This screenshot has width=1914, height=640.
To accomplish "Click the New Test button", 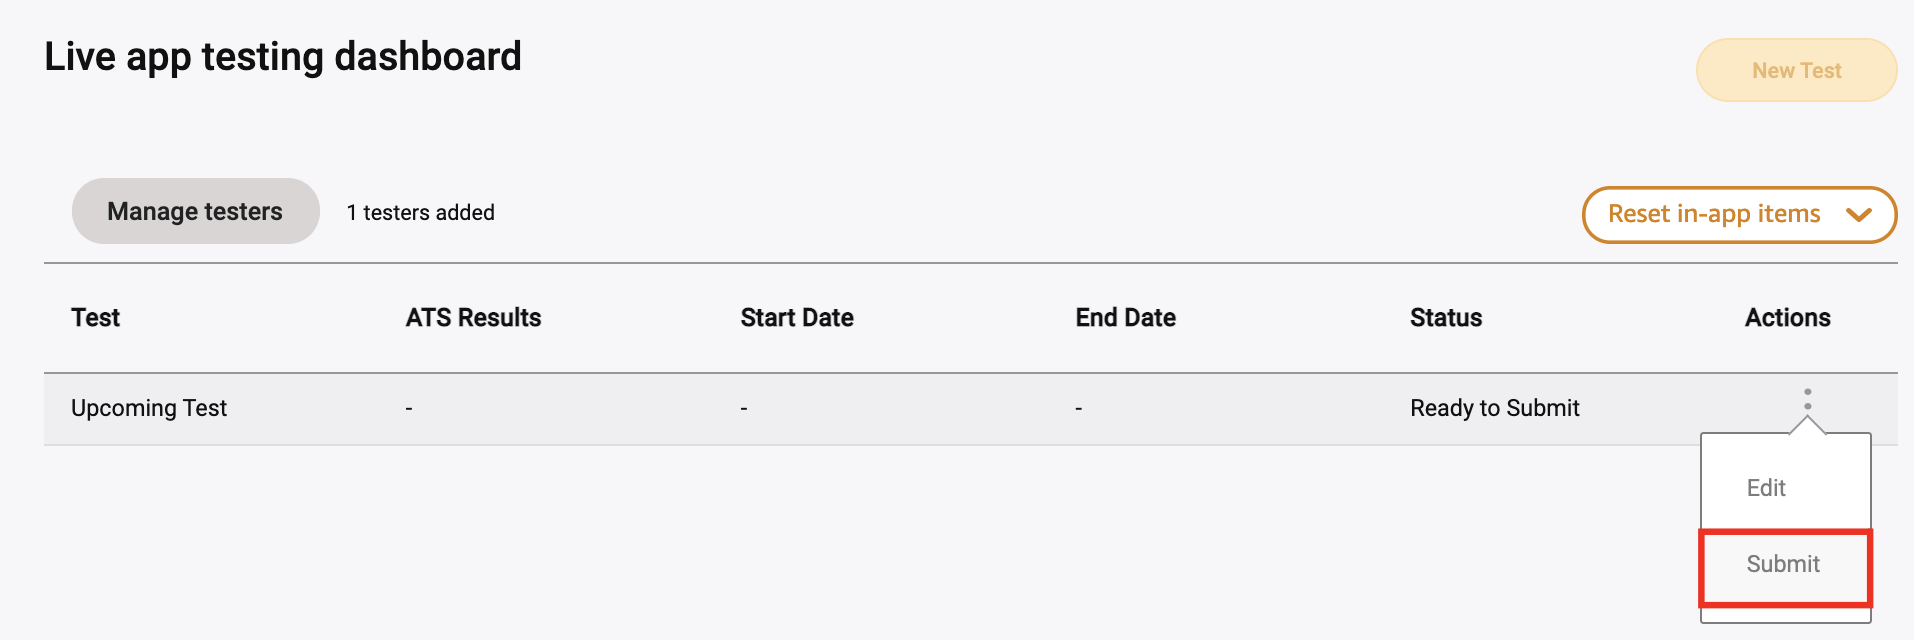I will click(1796, 71).
